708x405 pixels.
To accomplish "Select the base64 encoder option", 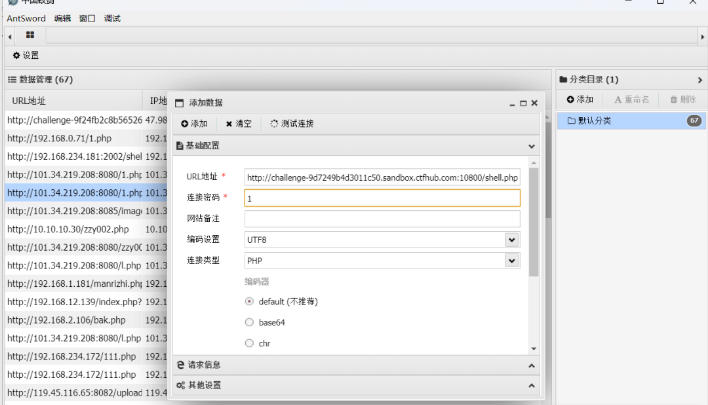I will 249,322.
